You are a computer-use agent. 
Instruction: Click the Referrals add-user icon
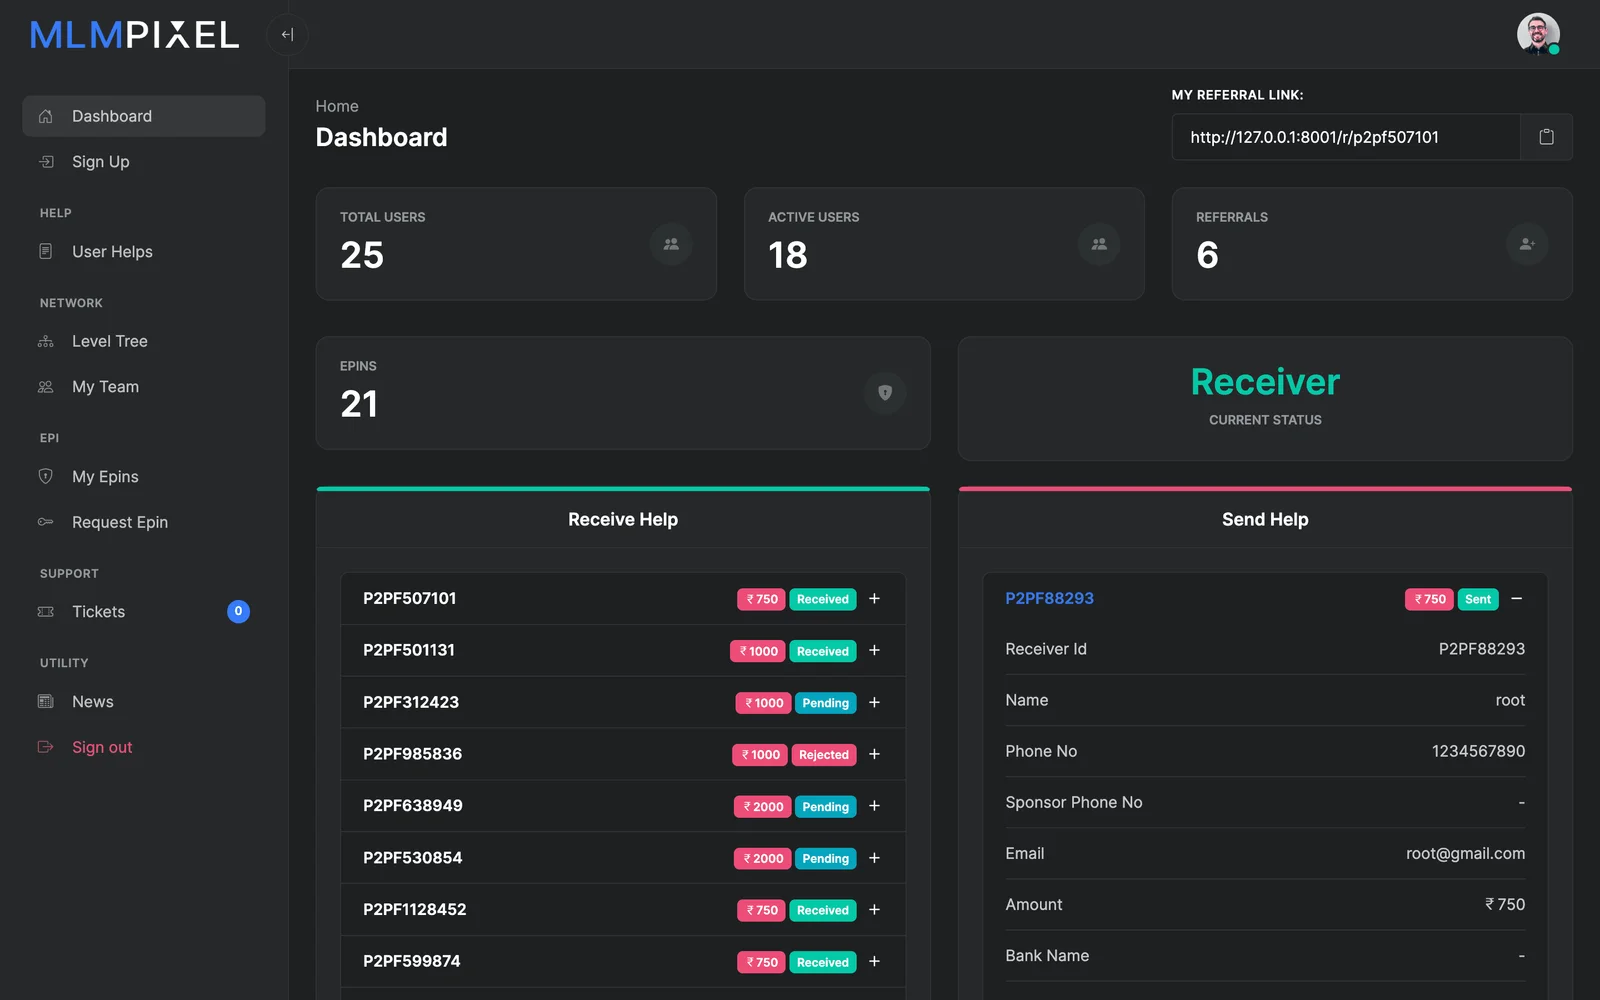pyautogui.click(x=1527, y=244)
